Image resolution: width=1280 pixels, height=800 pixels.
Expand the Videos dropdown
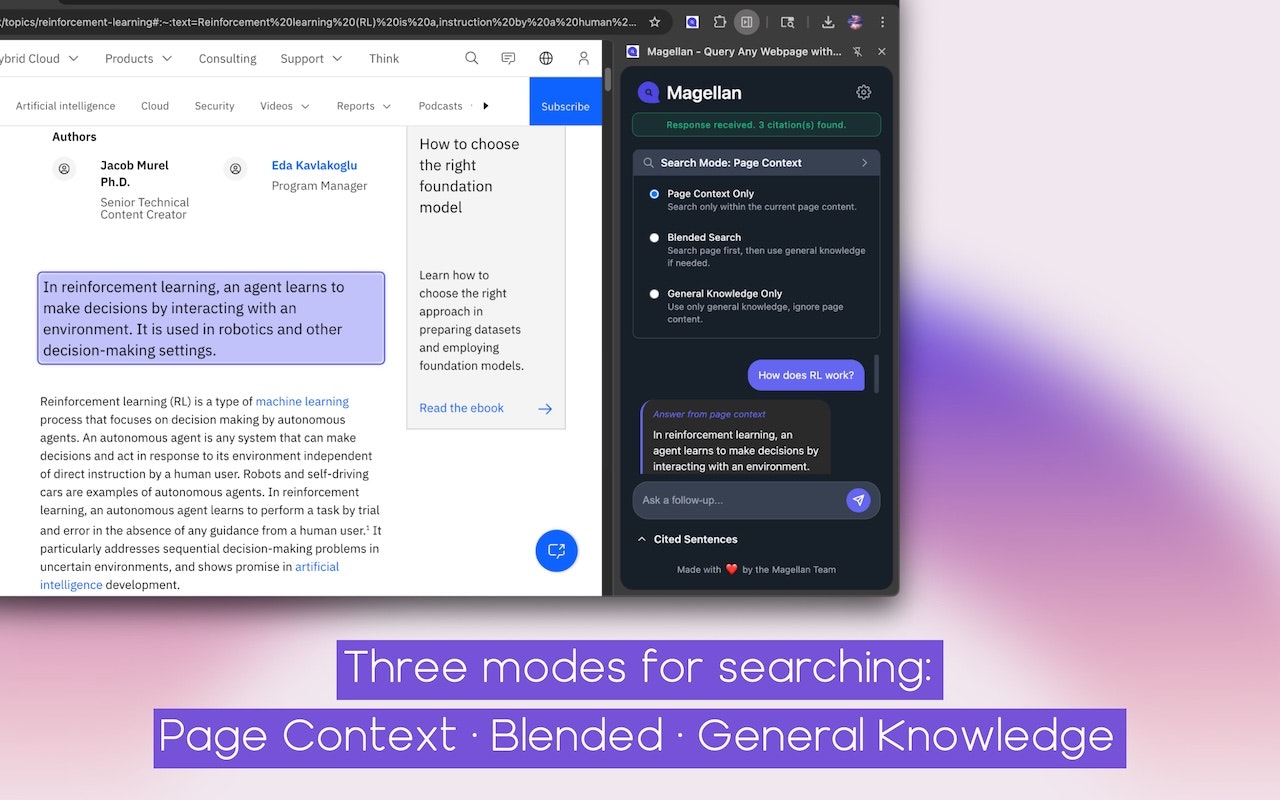pos(285,106)
